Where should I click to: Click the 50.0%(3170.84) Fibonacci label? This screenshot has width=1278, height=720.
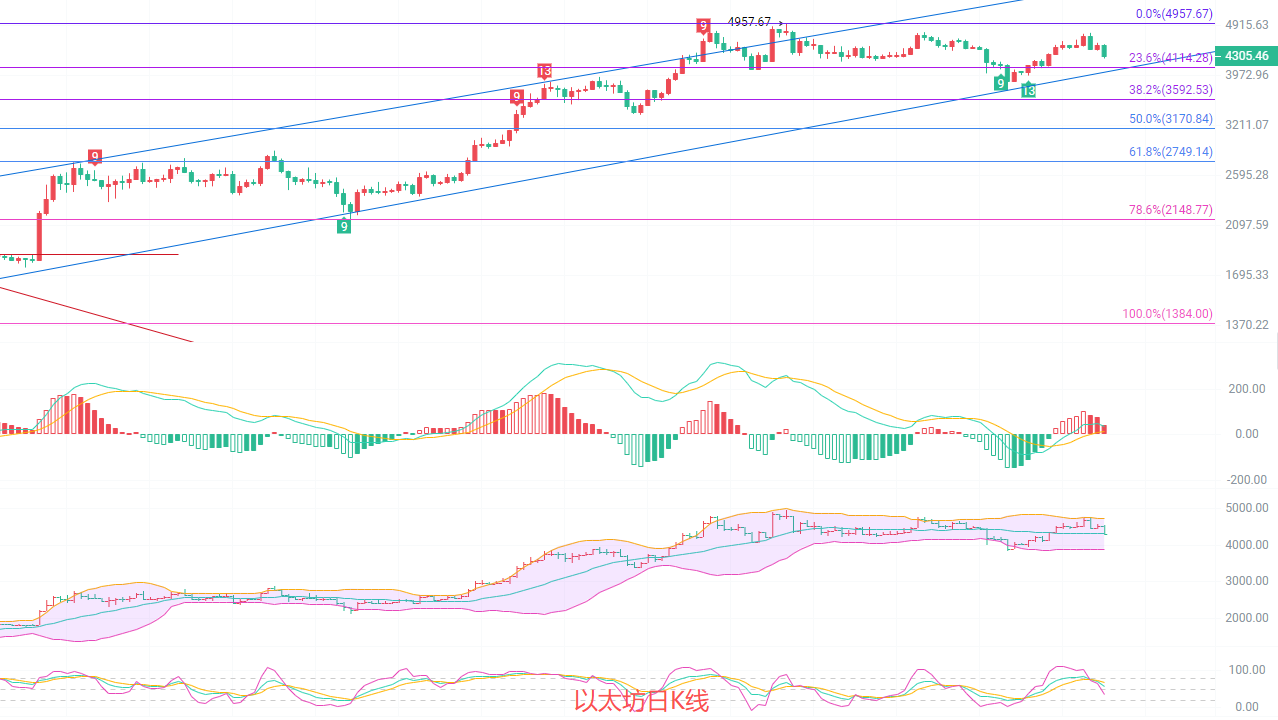pos(1170,118)
